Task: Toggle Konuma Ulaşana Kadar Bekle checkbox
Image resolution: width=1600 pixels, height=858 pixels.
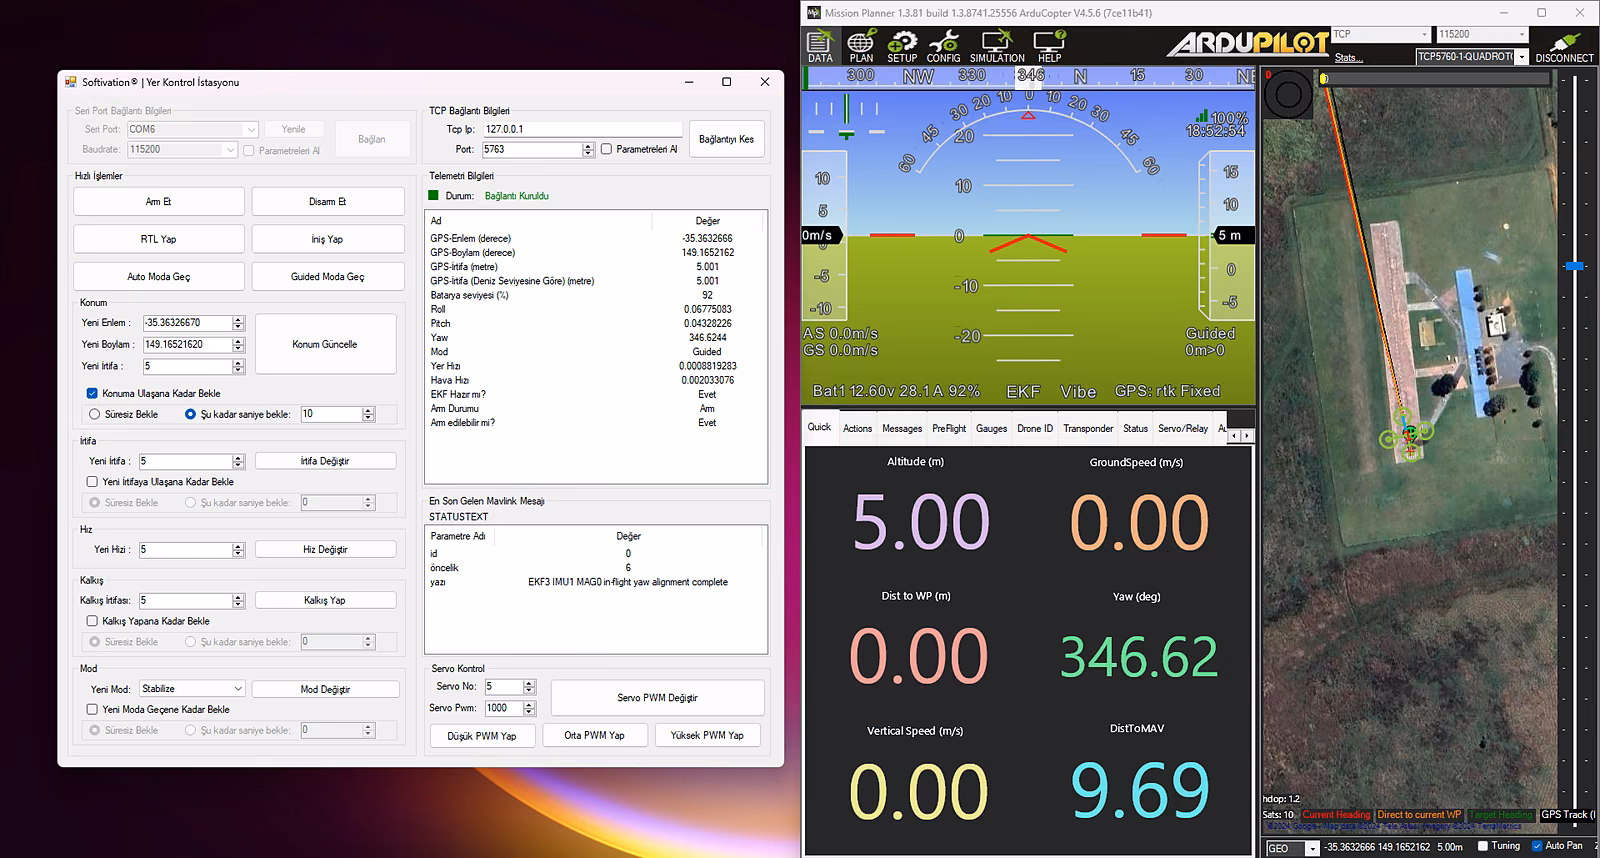Action: [x=92, y=393]
